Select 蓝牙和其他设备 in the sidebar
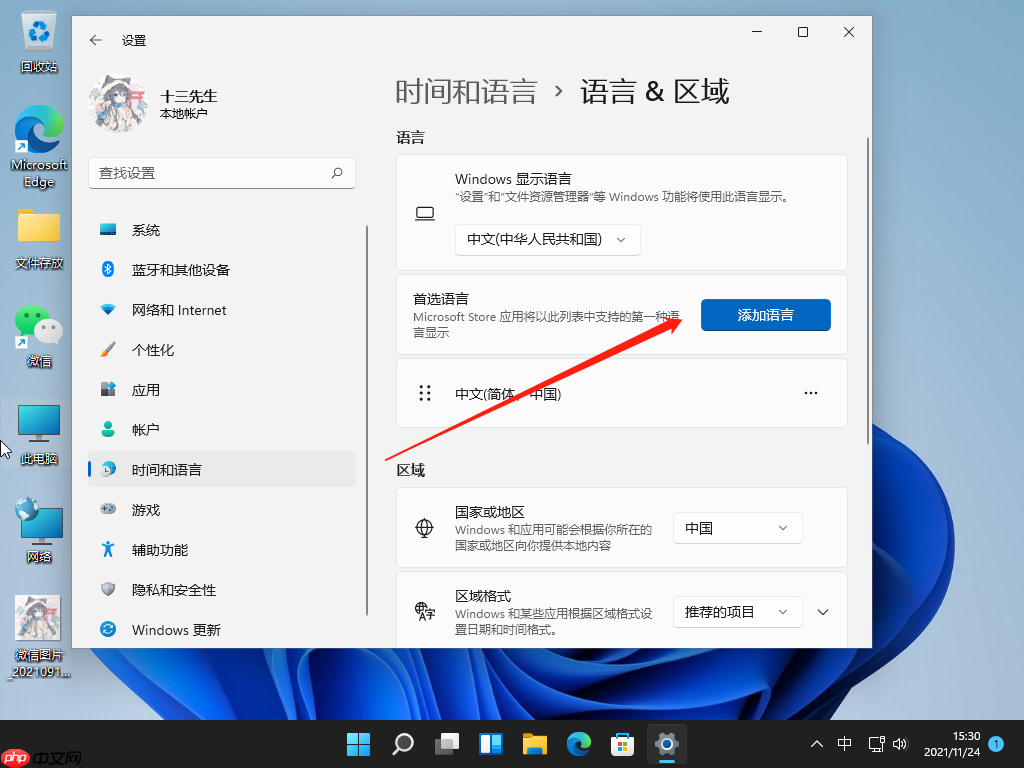This screenshot has height=768, width=1024. click(180, 269)
